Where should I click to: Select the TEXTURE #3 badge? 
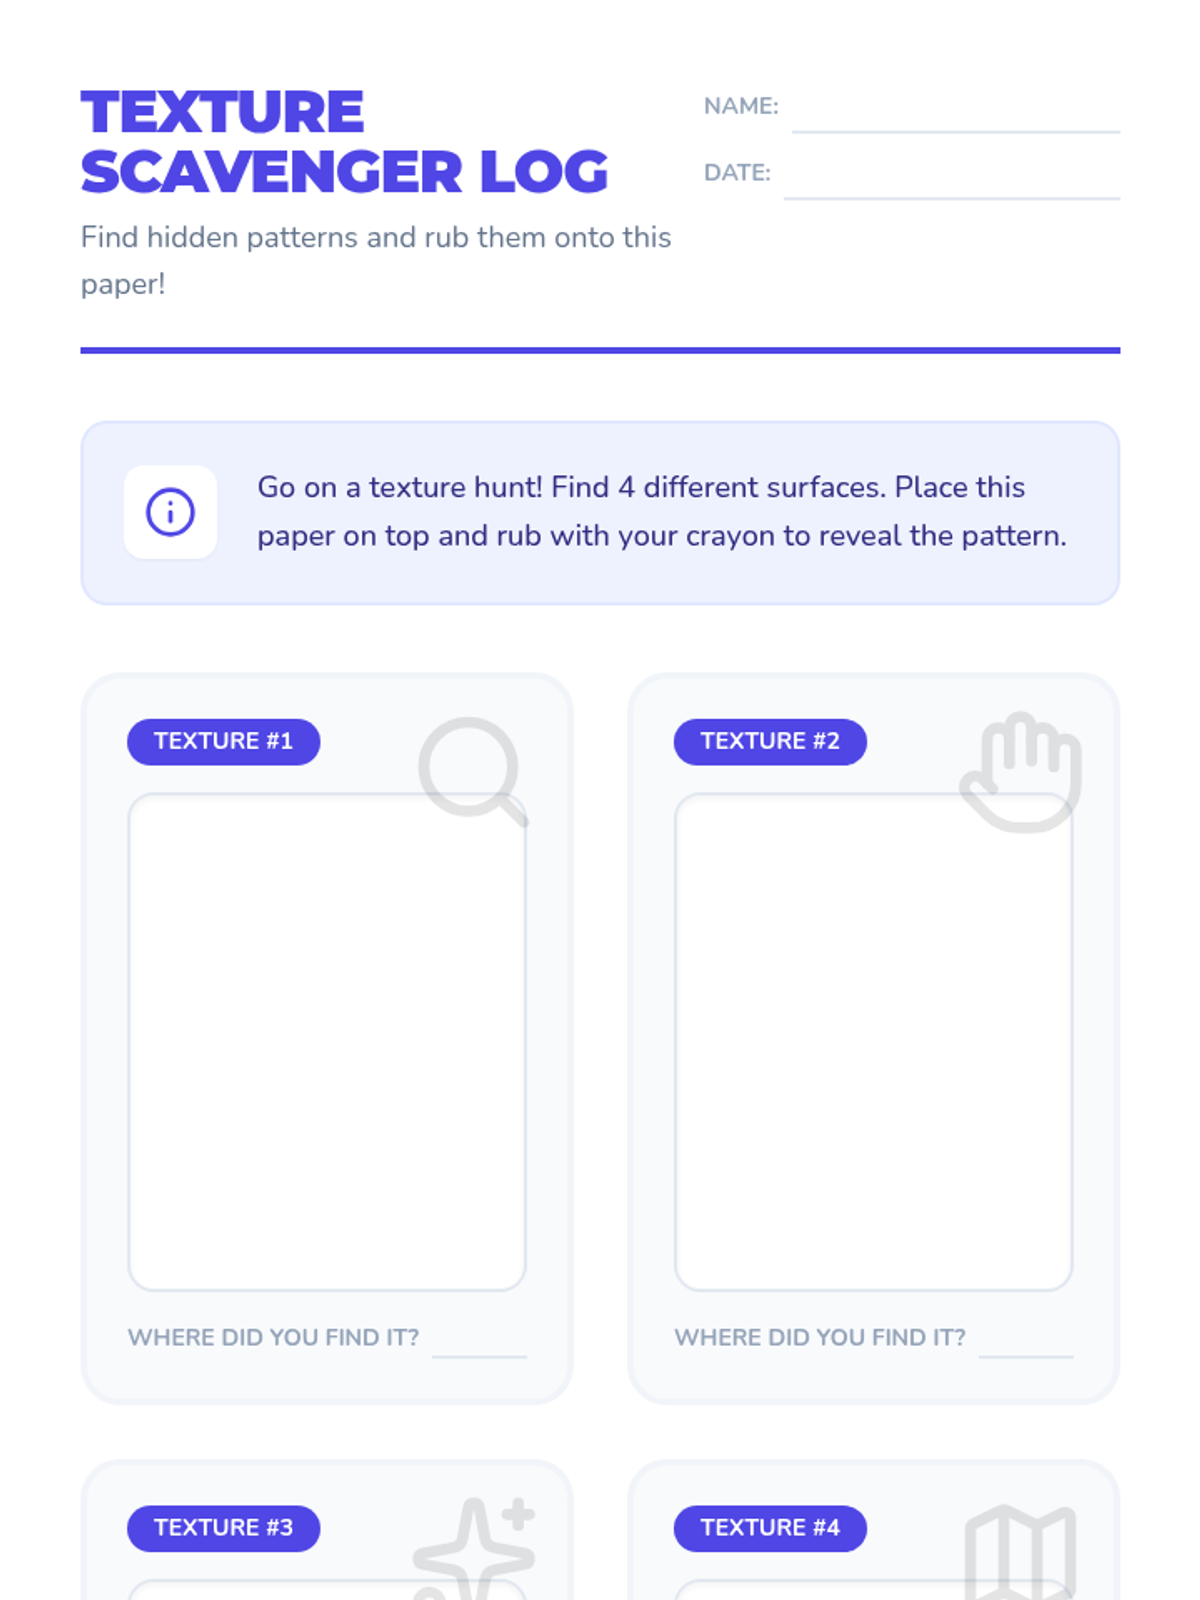(x=223, y=1528)
